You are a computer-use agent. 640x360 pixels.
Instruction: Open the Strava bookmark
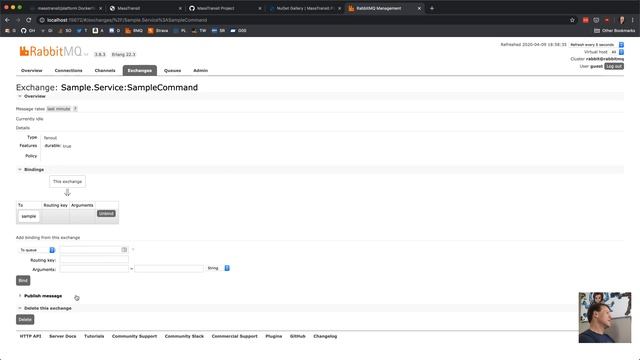[x=158, y=31]
